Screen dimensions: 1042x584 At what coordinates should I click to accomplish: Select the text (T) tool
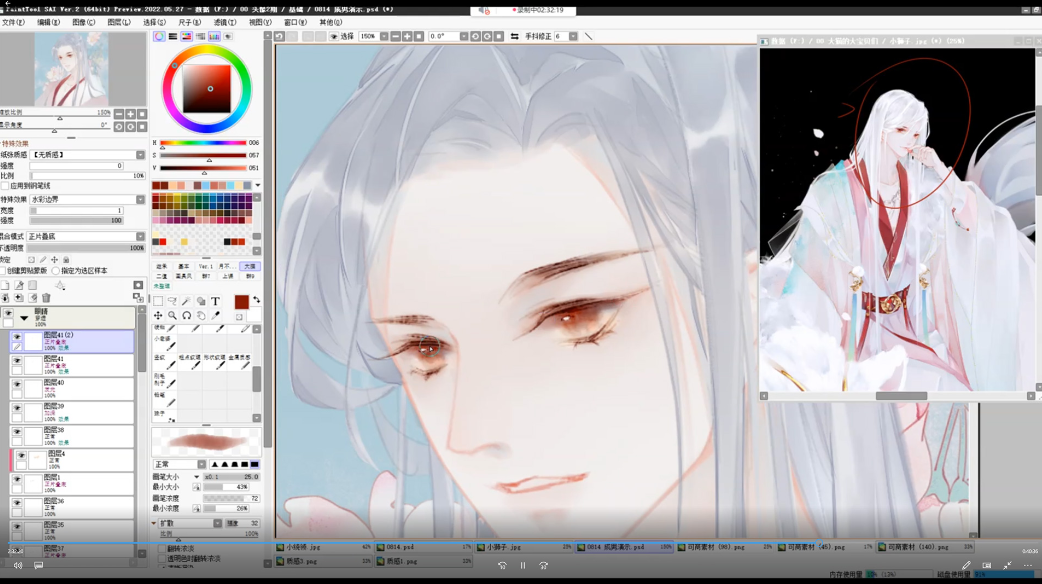(215, 301)
